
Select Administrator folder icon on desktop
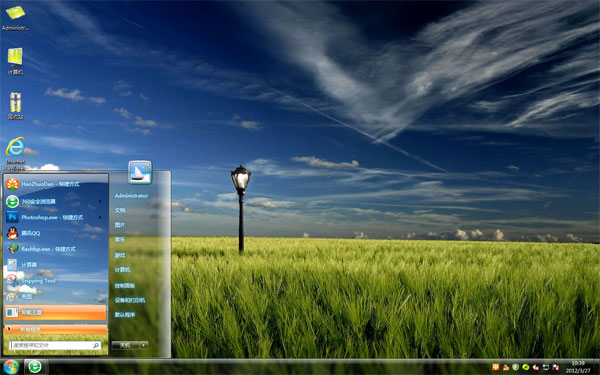(x=15, y=17)
